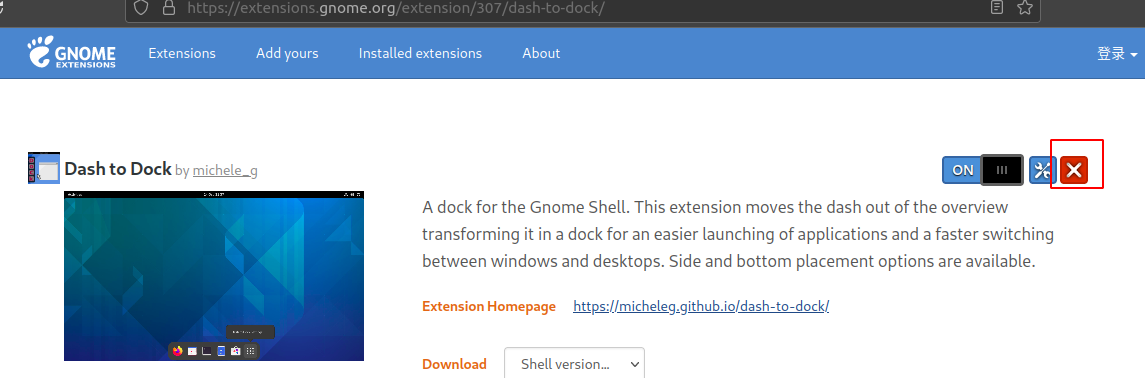This screenshot has height=378, width=1145.
Task: Toggle reader view icon in address bar
Action: coord(996,8)
